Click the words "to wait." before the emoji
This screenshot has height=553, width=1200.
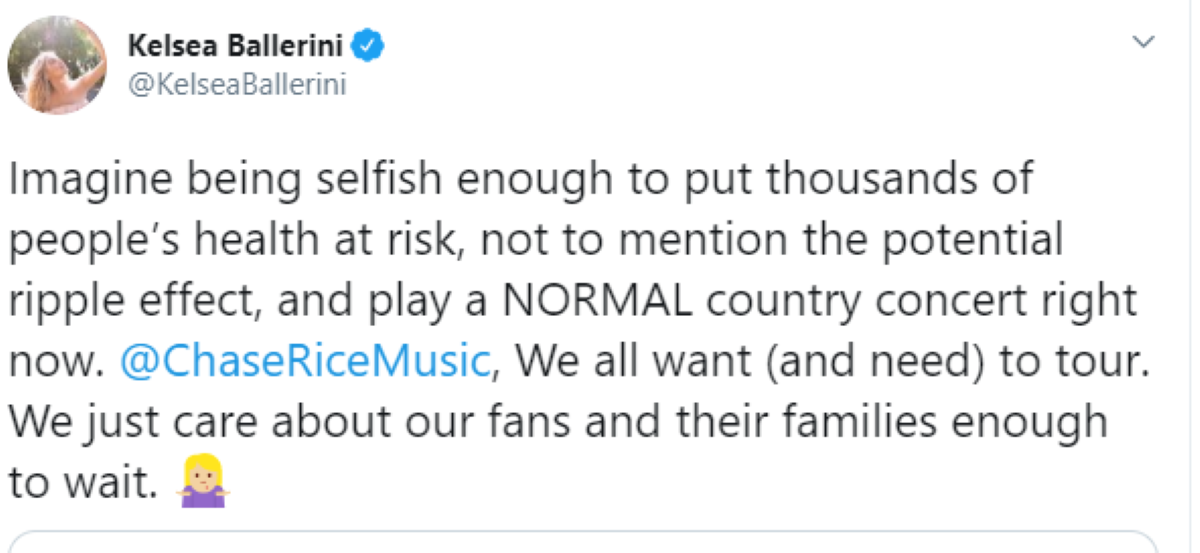tap(84, 482)
